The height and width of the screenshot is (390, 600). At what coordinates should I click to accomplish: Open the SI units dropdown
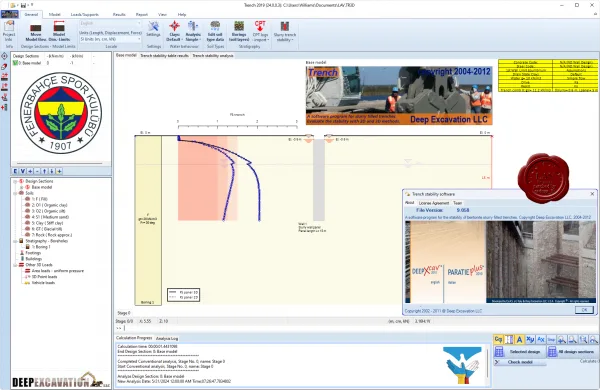(x=110, y=39)
